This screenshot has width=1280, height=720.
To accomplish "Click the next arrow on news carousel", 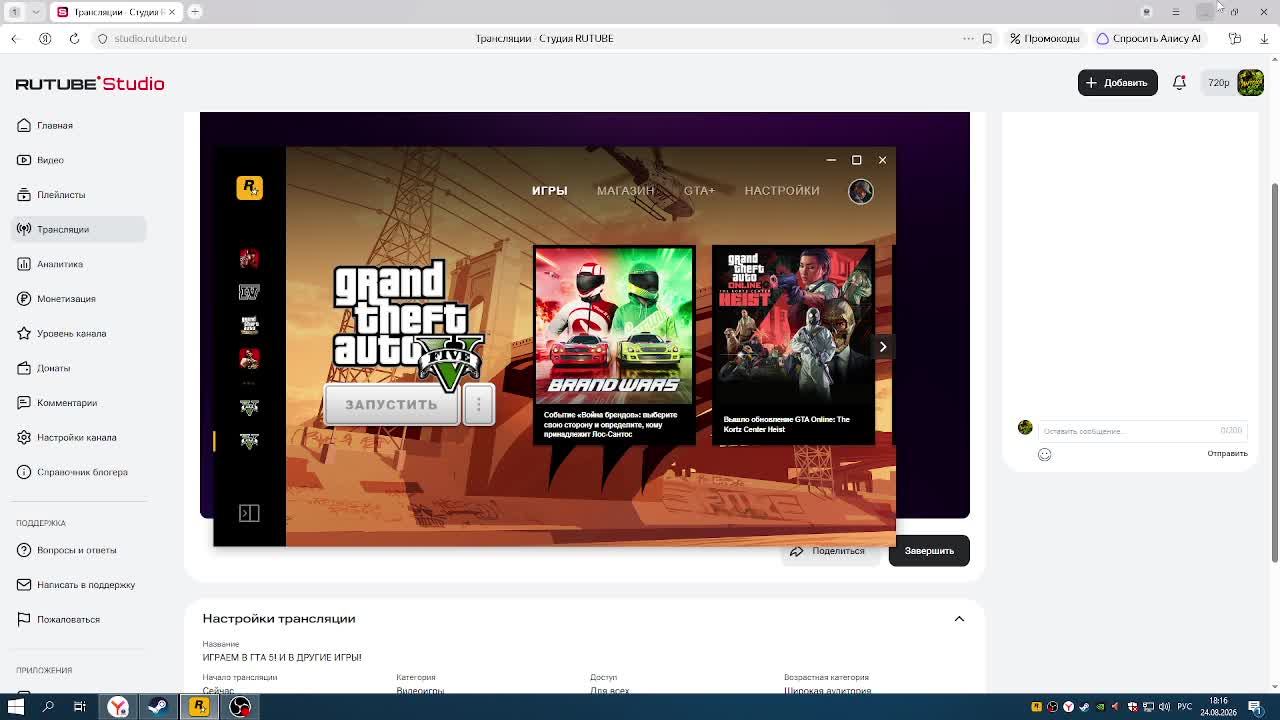I will 883,347.
